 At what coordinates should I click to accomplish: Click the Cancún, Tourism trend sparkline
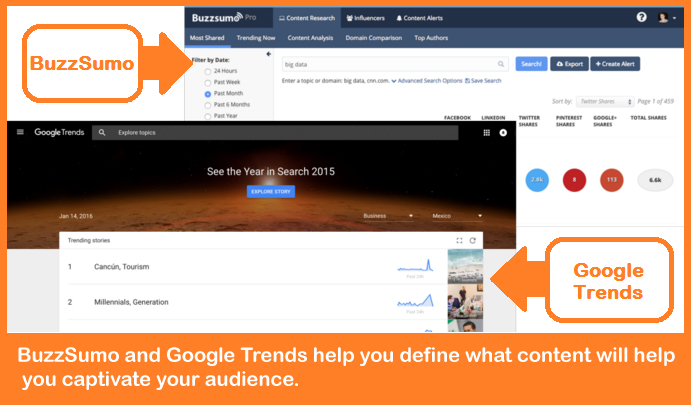pos(415,266)
